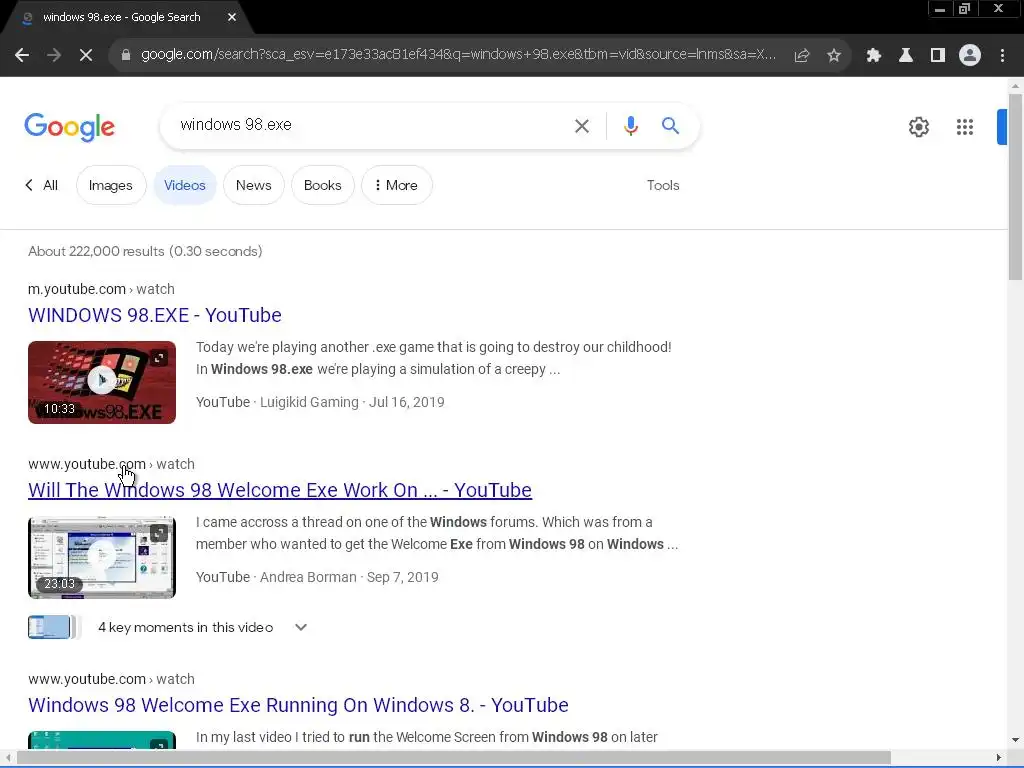The image size is (1024, 768).
Task: Switch to All results
Action: point(42,185)
